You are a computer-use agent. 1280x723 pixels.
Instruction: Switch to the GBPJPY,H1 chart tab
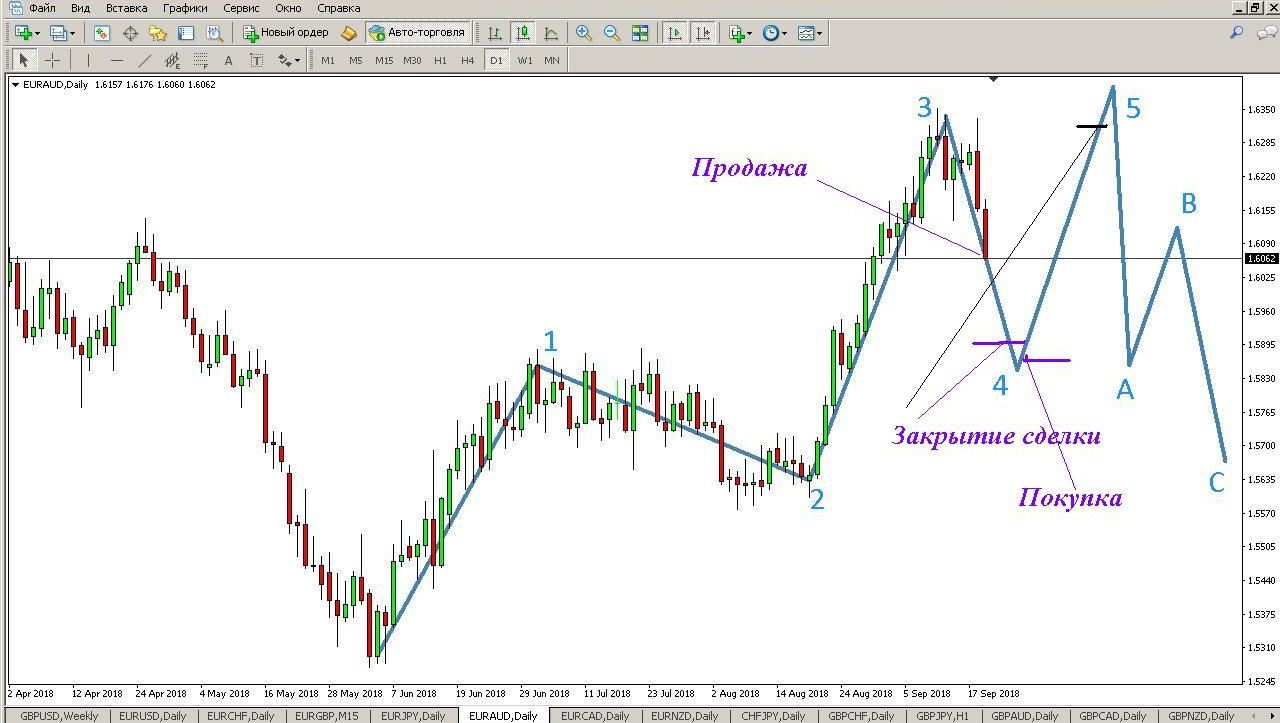click(942, 716)
